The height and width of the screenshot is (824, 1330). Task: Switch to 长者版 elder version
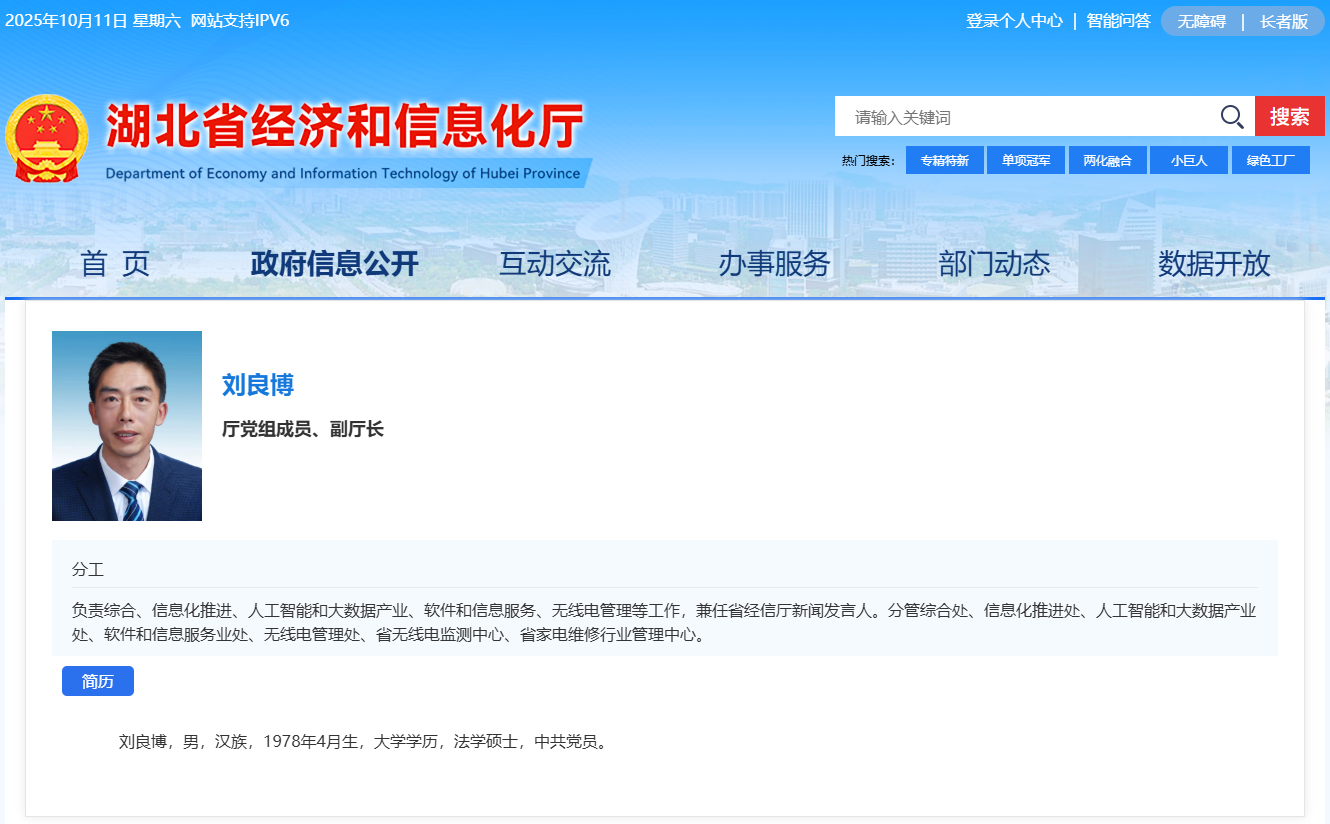coord(1284,20)
